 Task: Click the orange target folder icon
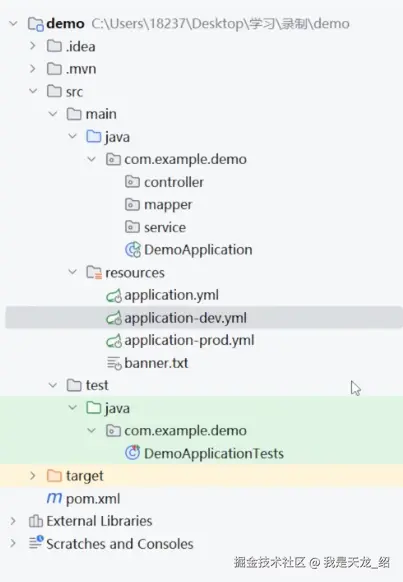pos(55,475)
